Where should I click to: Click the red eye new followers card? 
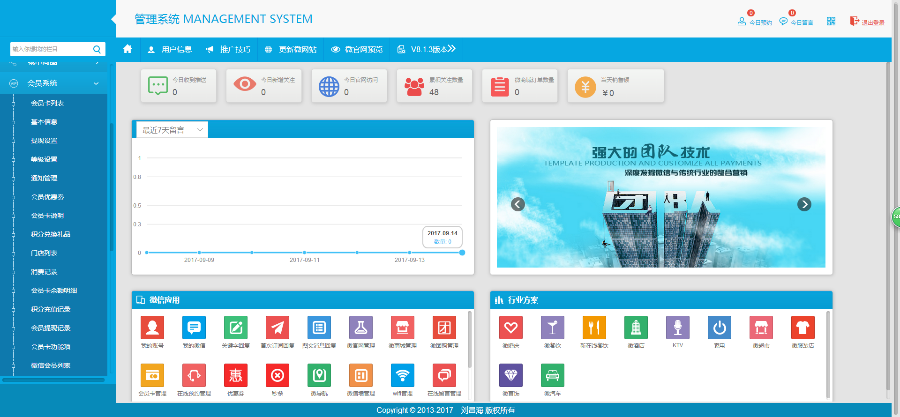pos(264,86)
